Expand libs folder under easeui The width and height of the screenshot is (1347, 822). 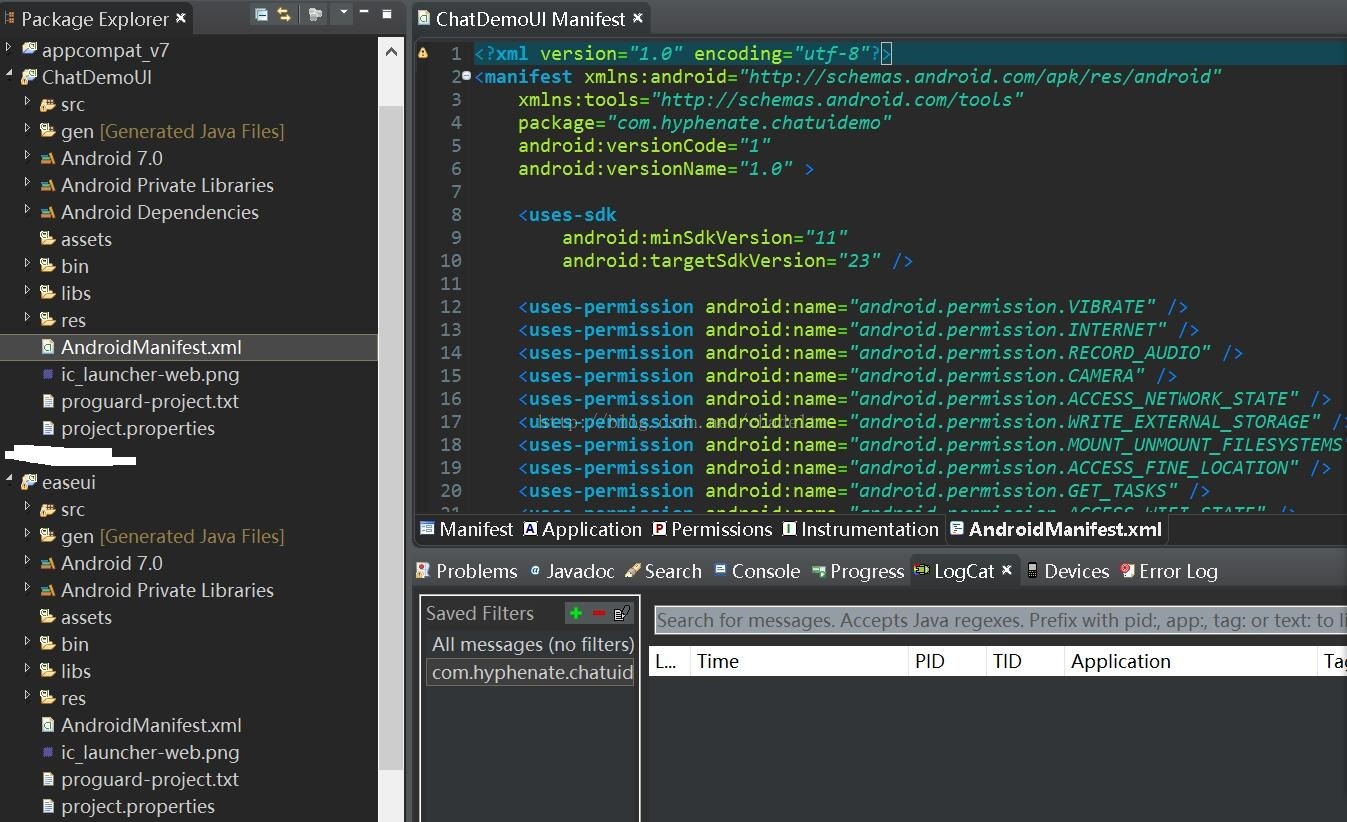[x=28, y=670]
